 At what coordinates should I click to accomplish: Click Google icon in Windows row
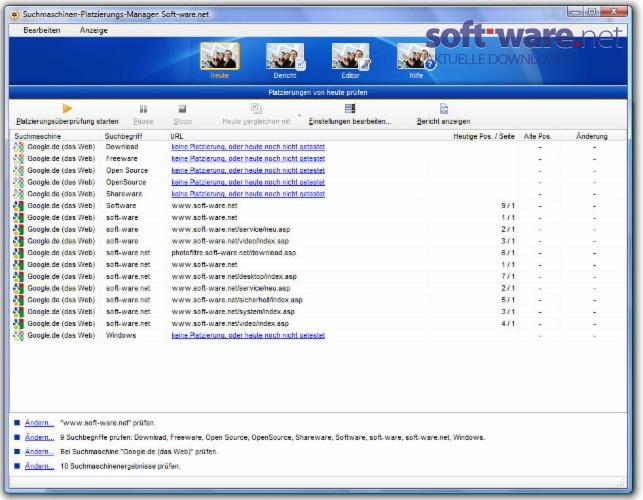click(18, 336)
